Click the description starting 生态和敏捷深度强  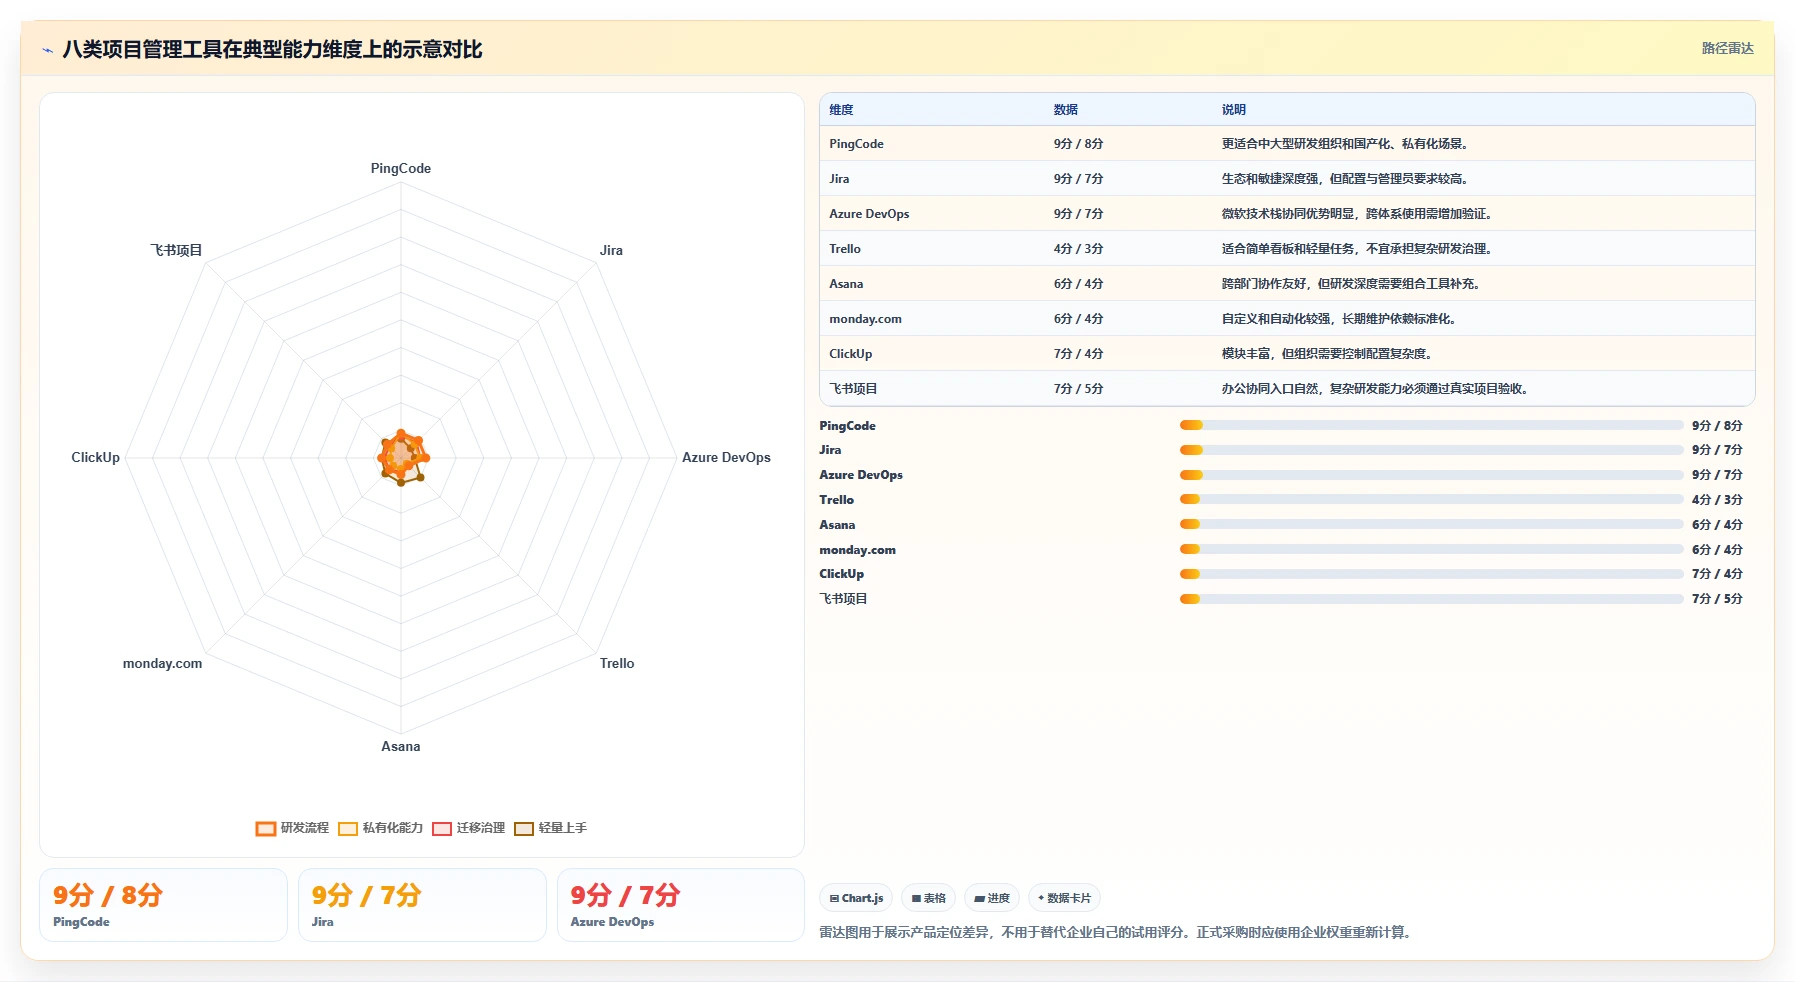coord(1345,179)
